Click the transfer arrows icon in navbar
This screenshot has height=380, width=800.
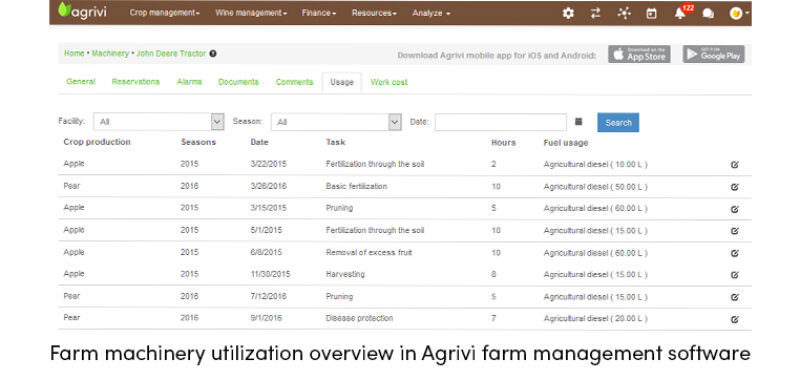tap(595, 13)
